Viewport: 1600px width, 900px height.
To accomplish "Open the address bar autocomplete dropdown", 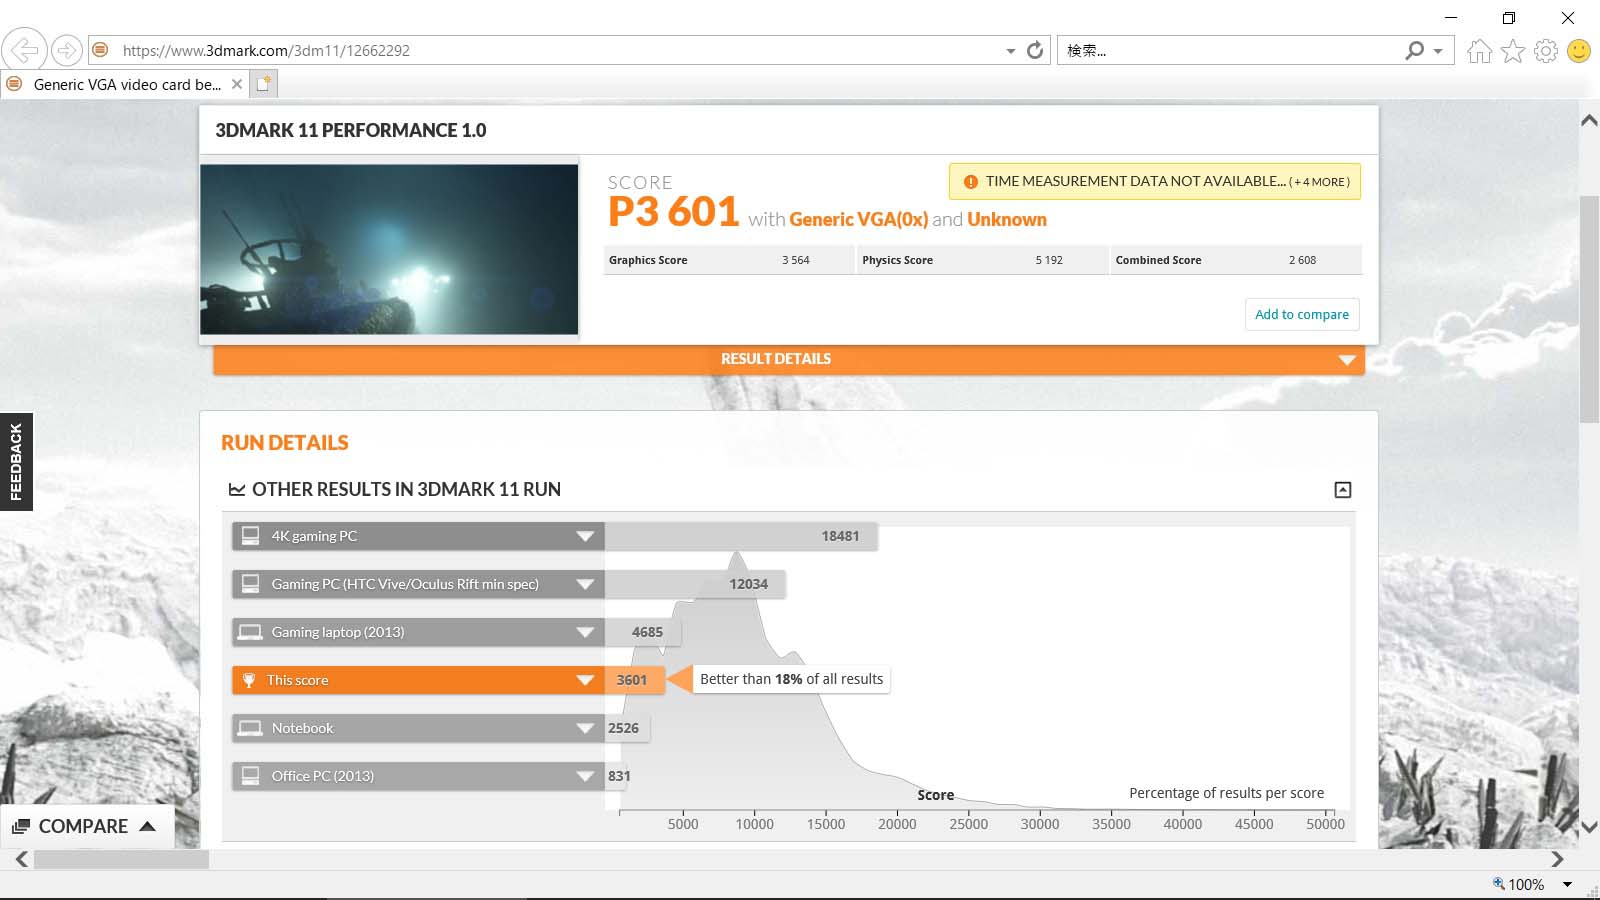I will coord(1010,51).
